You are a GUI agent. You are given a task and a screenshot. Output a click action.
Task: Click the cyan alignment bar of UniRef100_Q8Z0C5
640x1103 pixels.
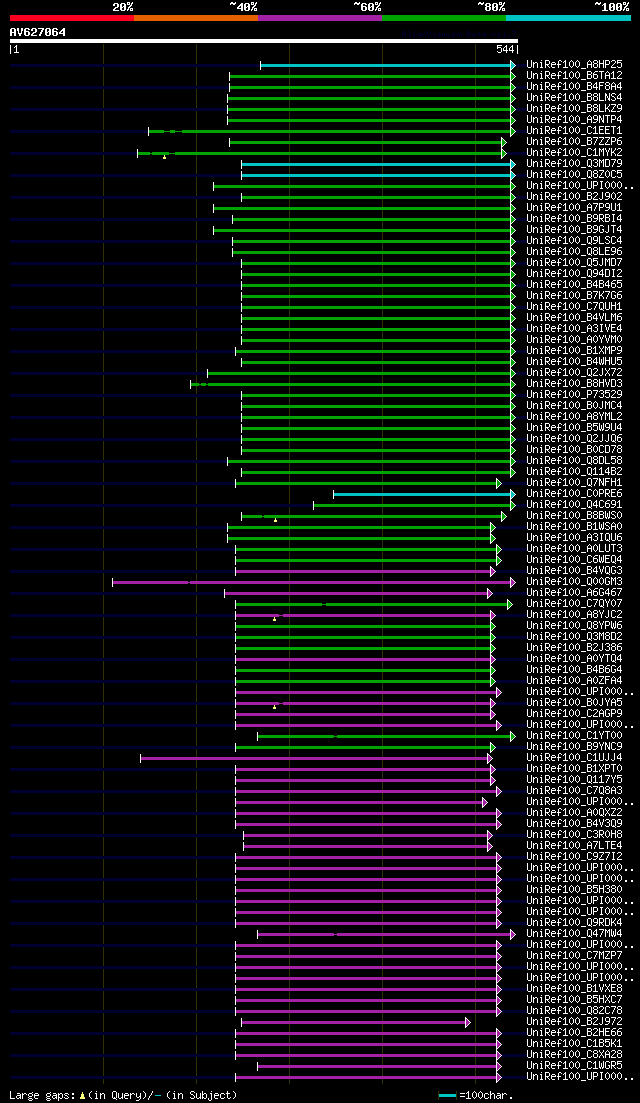point(378,174)
